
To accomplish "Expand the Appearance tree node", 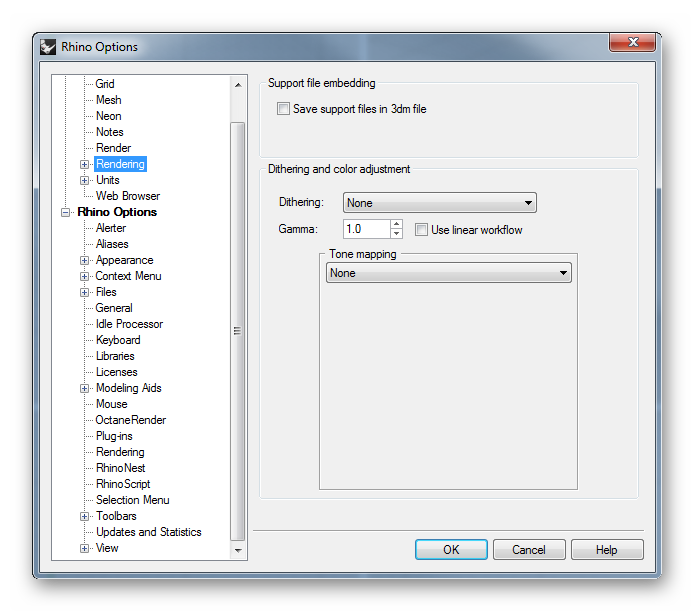I will pos(84,261).
